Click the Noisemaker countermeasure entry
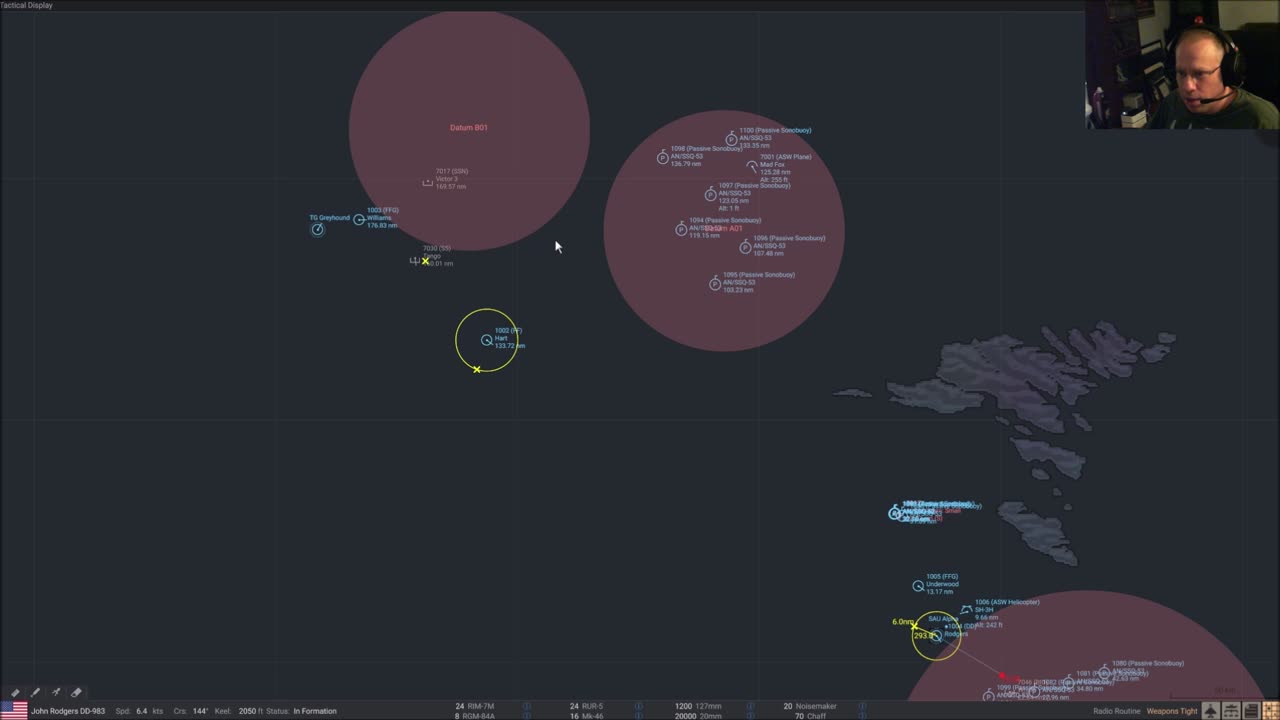The height and width of the screenshot is (720, 1280). [x=810, y=706]
